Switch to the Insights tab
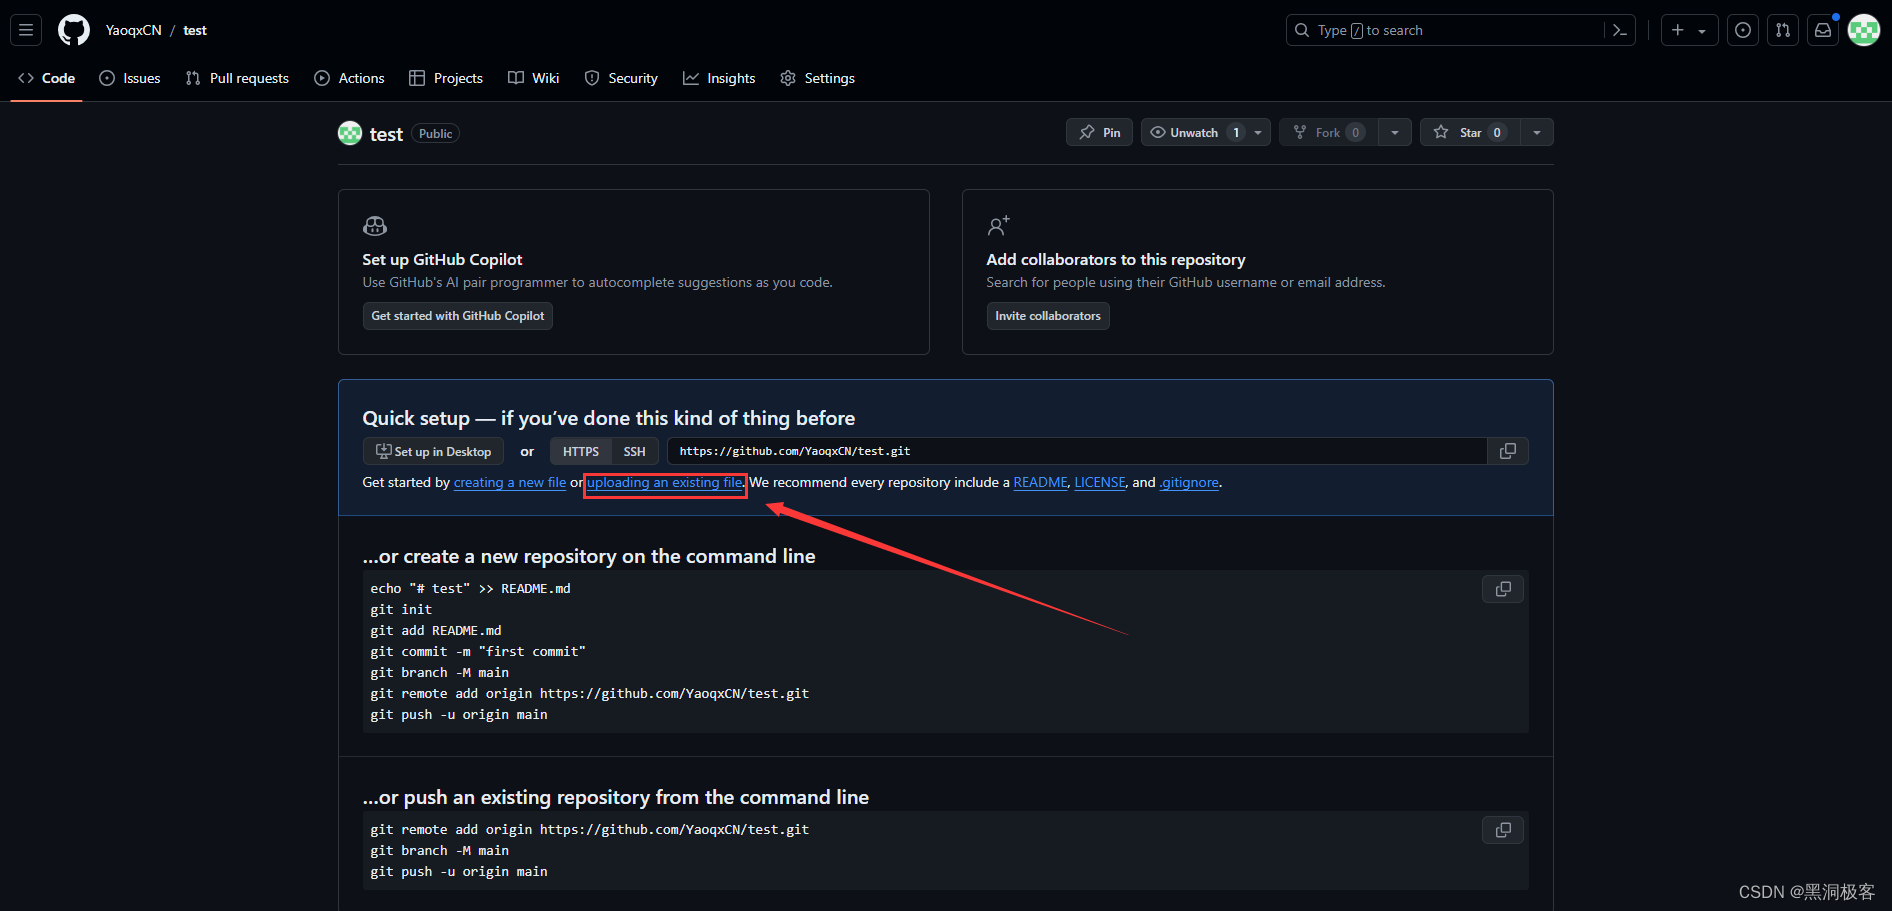Image resolution: width=1892 pixels, height=911 pixels. tap(719, 78)
